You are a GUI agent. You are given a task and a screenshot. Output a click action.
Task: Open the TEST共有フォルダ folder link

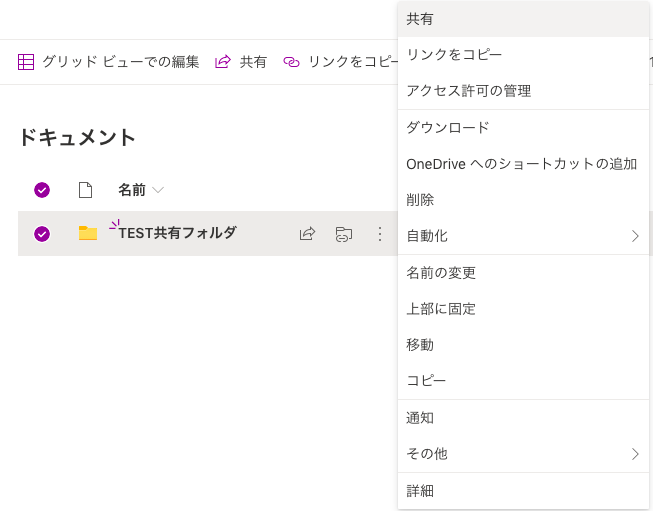tap(178, 233)
